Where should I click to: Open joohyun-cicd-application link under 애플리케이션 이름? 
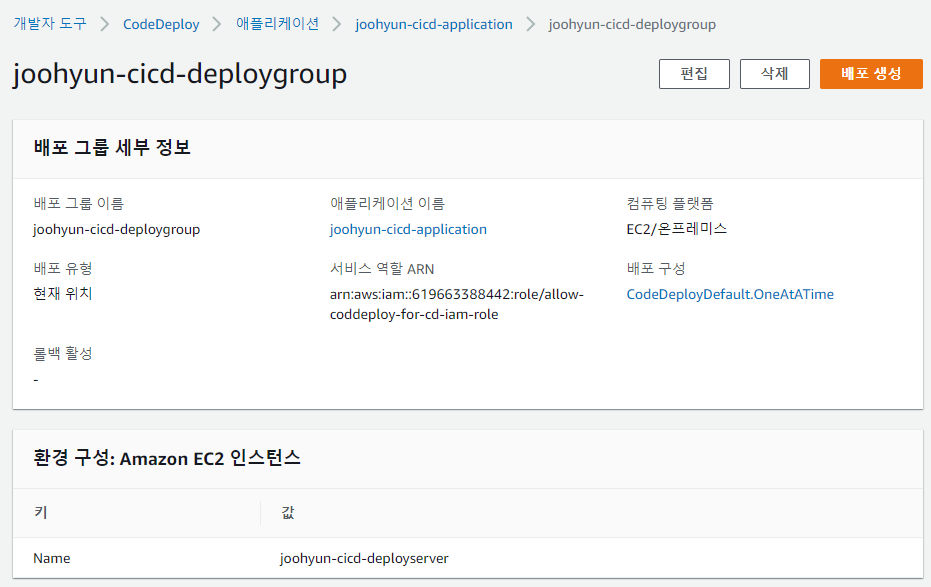click(x=408, y=229)
